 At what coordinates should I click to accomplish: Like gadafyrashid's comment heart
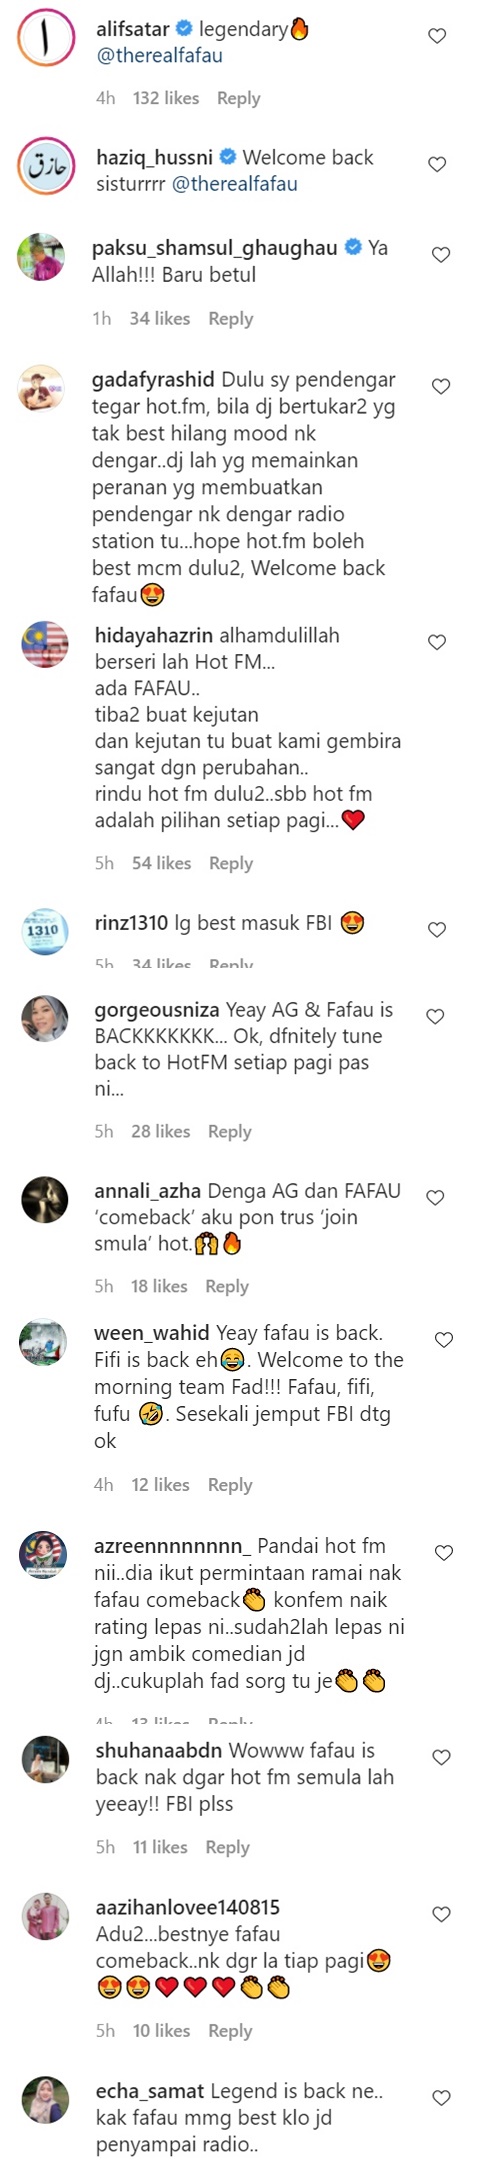point(440,386)
